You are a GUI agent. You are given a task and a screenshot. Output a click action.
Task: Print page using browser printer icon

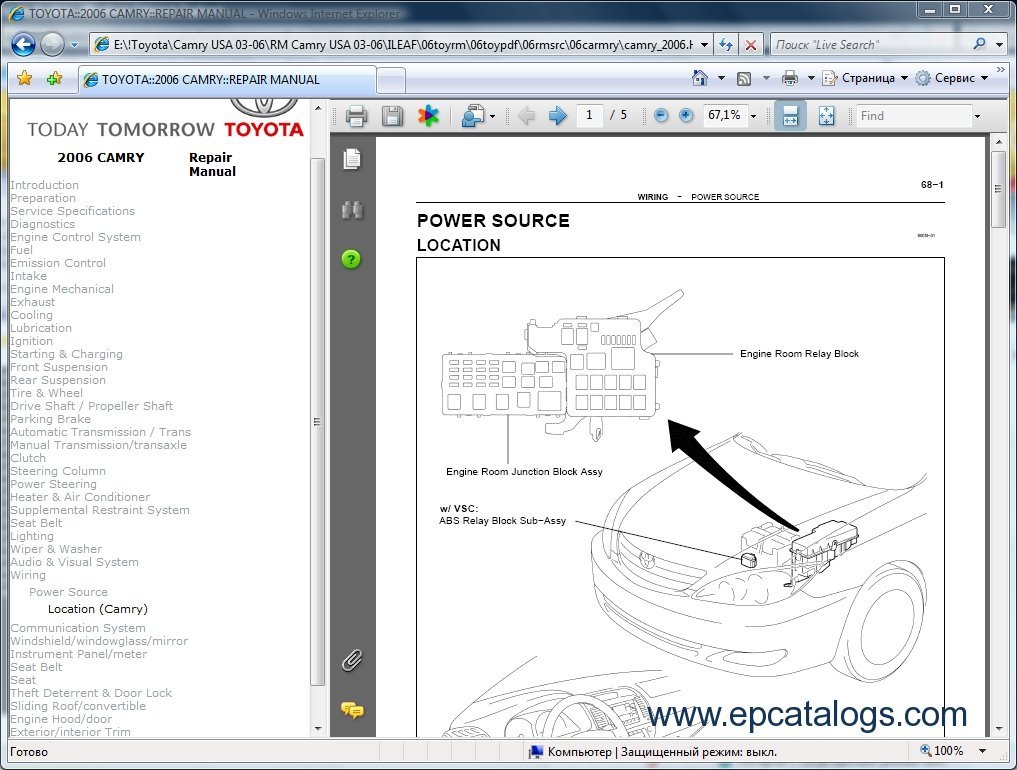[x=789, y=78]
